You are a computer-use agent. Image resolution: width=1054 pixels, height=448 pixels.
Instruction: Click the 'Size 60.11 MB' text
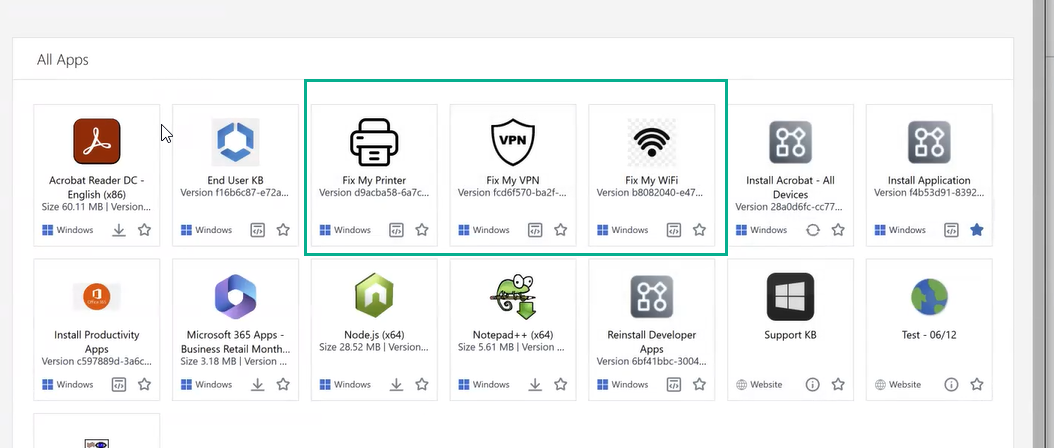click(x=71, y=207)
